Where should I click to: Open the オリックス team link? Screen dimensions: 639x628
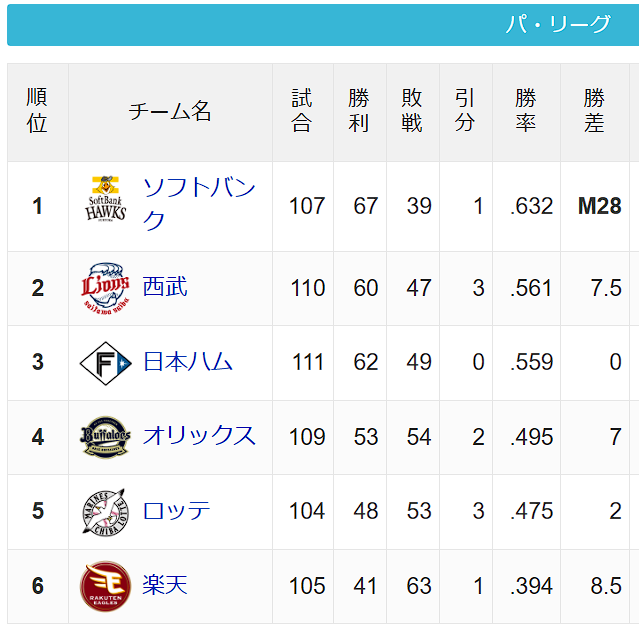[199, 436]
